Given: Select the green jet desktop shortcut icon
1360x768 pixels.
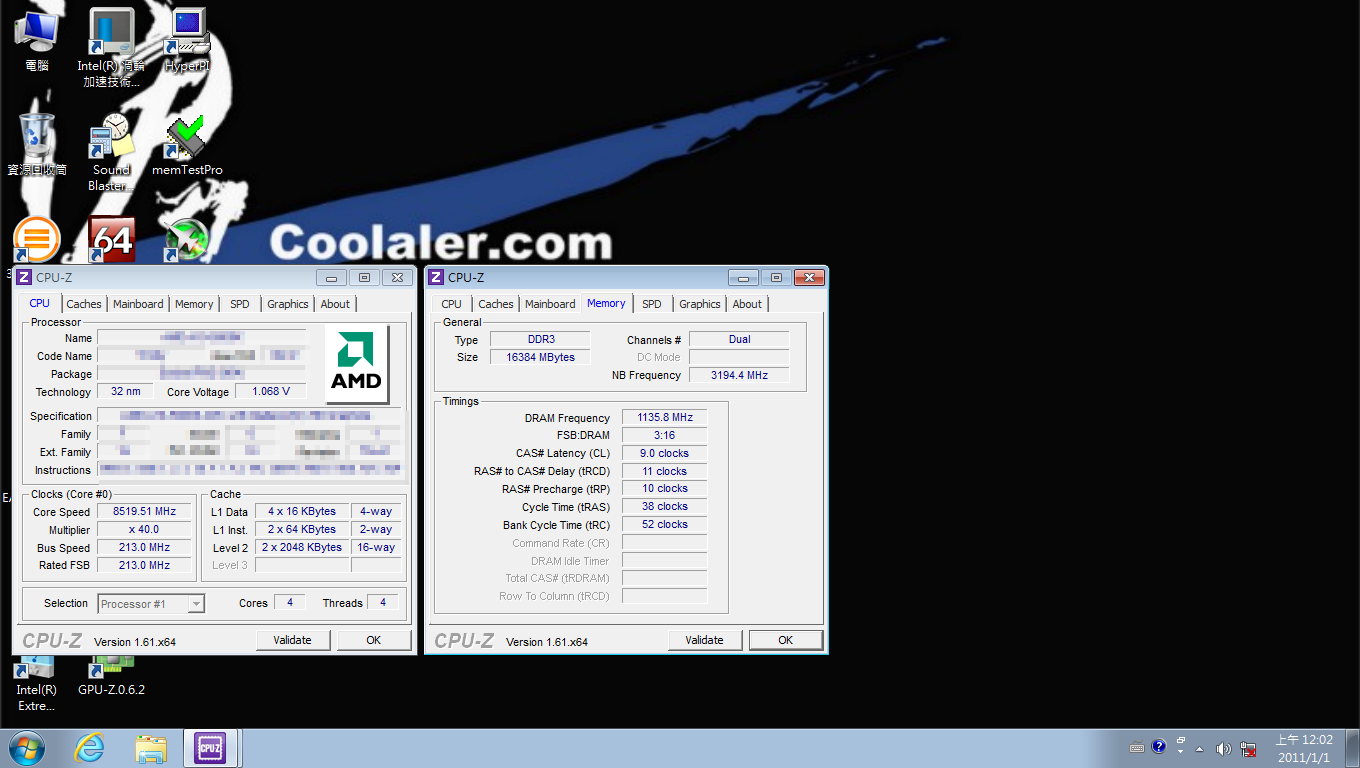Looking at the screenshot, I should [187, 241].
